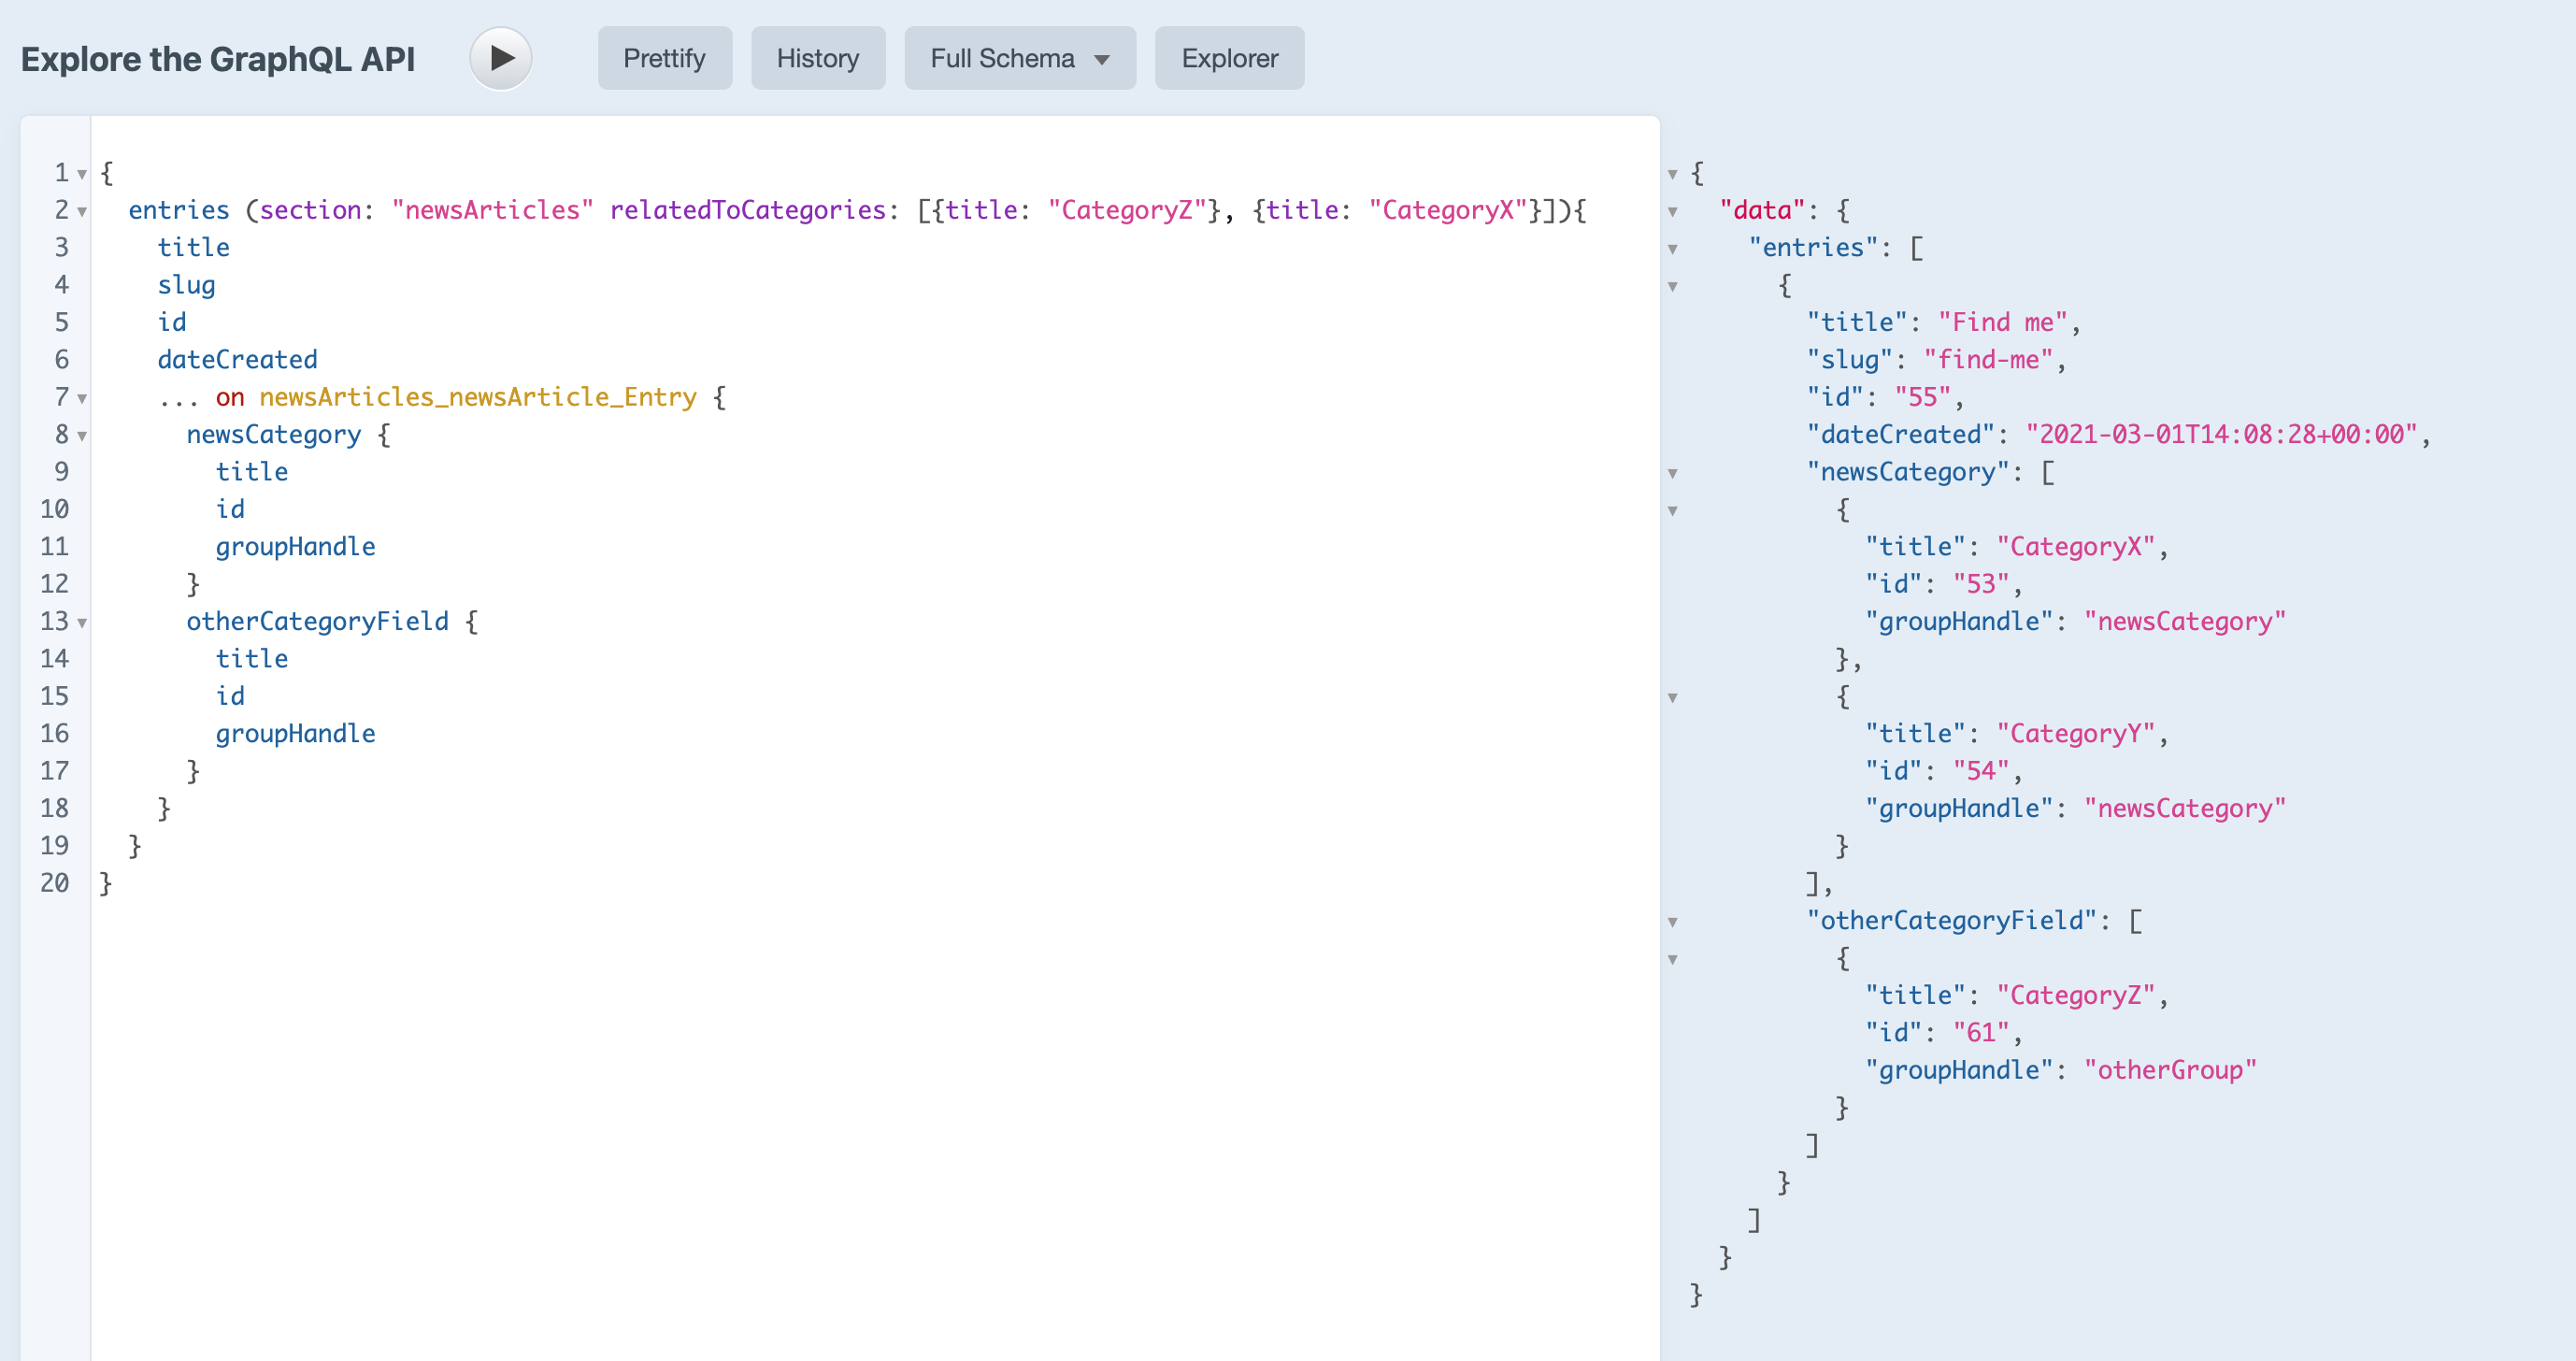2576x1361 pixels.
Task: Collapse the first entry object in the response
Action: coord(1674,286)
